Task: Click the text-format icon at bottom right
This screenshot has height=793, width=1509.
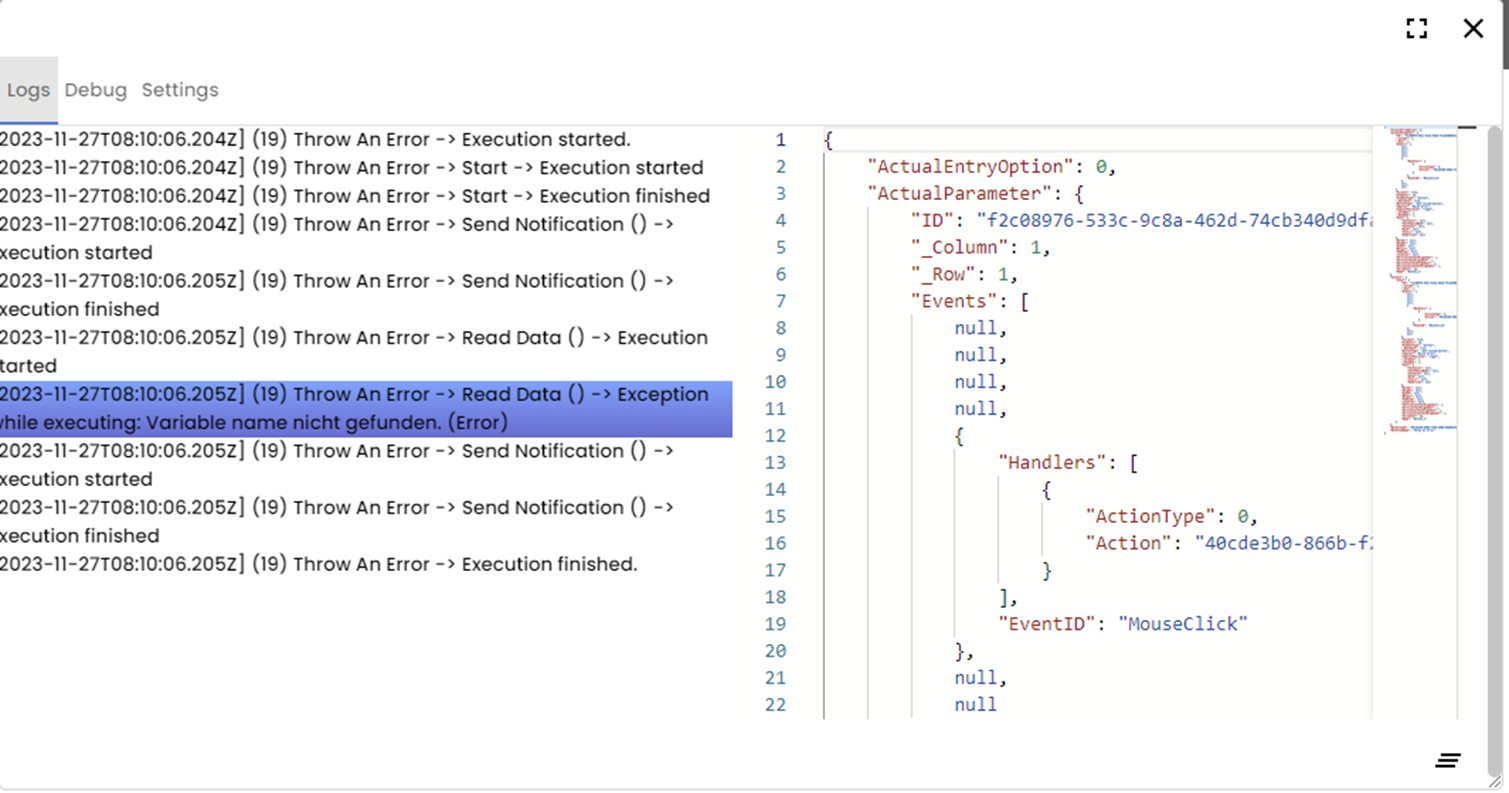Action: (x=1447, y=760)
